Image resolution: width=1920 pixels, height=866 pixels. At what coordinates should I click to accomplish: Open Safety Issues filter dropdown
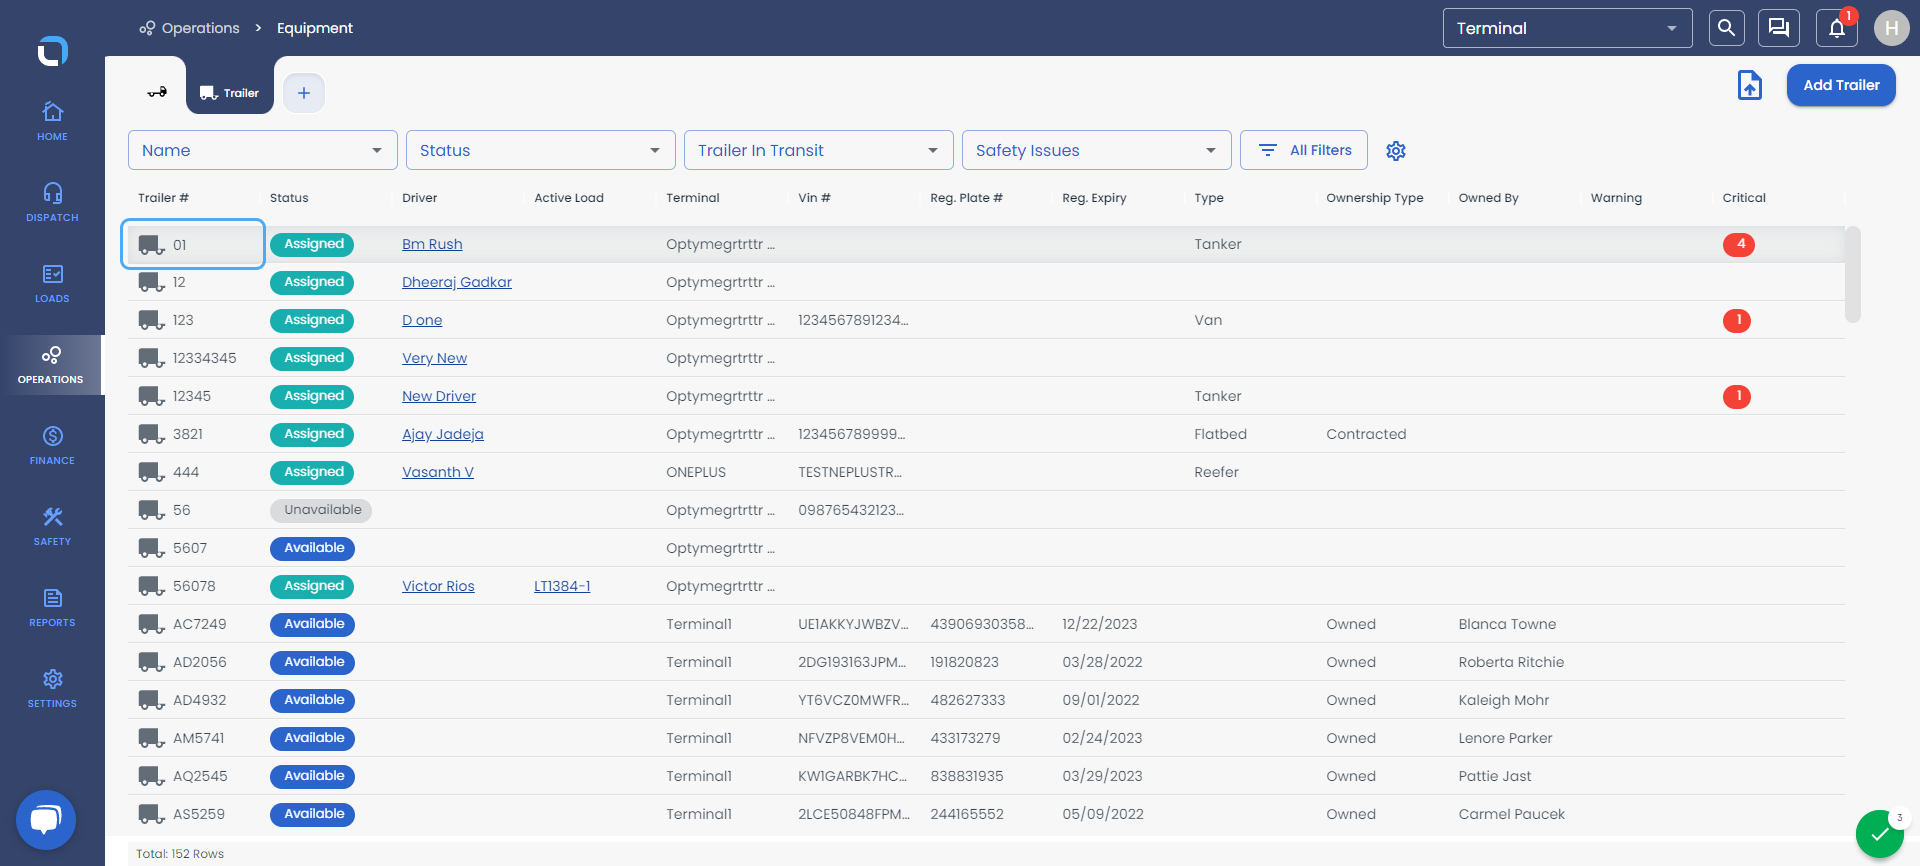click(1097, 150)
